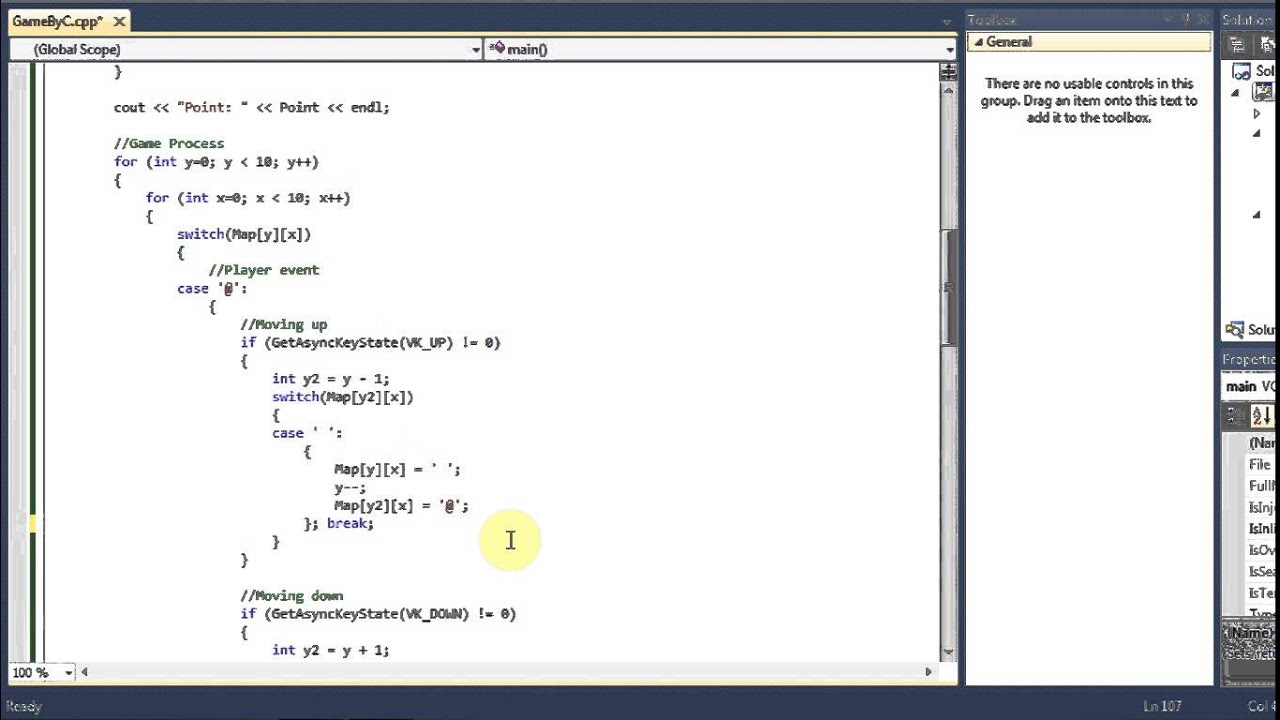The width and height of the screenshot is (1280, 720).
Task: Click the y--; code line
Action: (x=350, y=488)
